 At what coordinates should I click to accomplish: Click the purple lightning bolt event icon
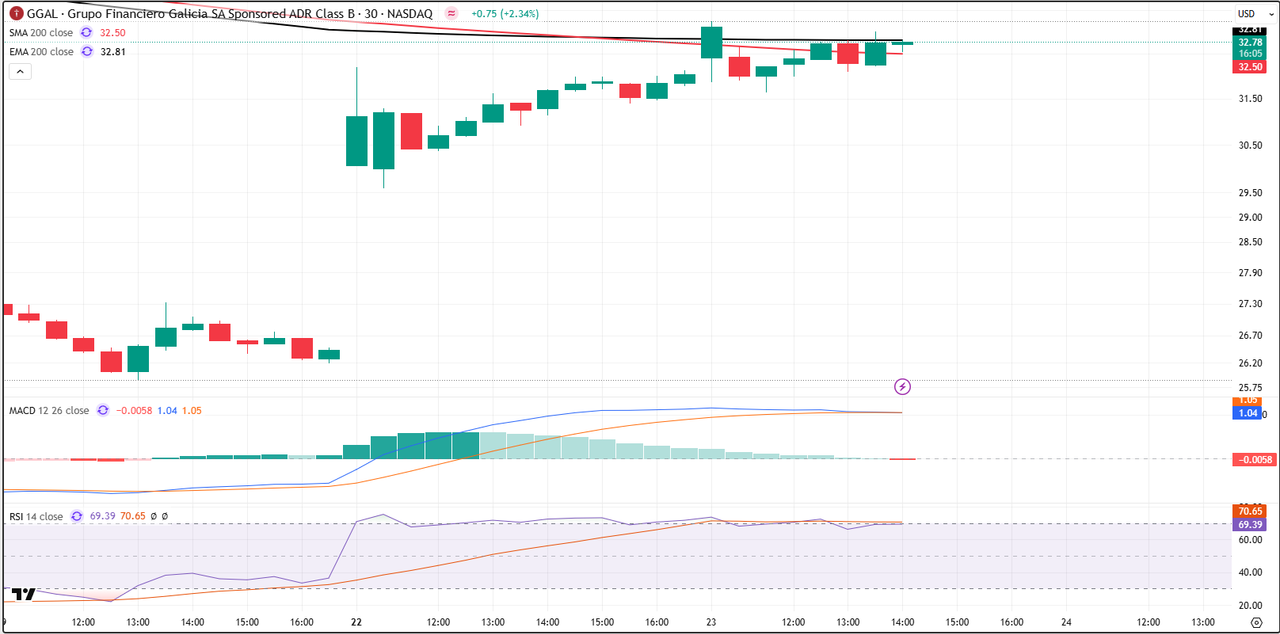coord(902,386)
